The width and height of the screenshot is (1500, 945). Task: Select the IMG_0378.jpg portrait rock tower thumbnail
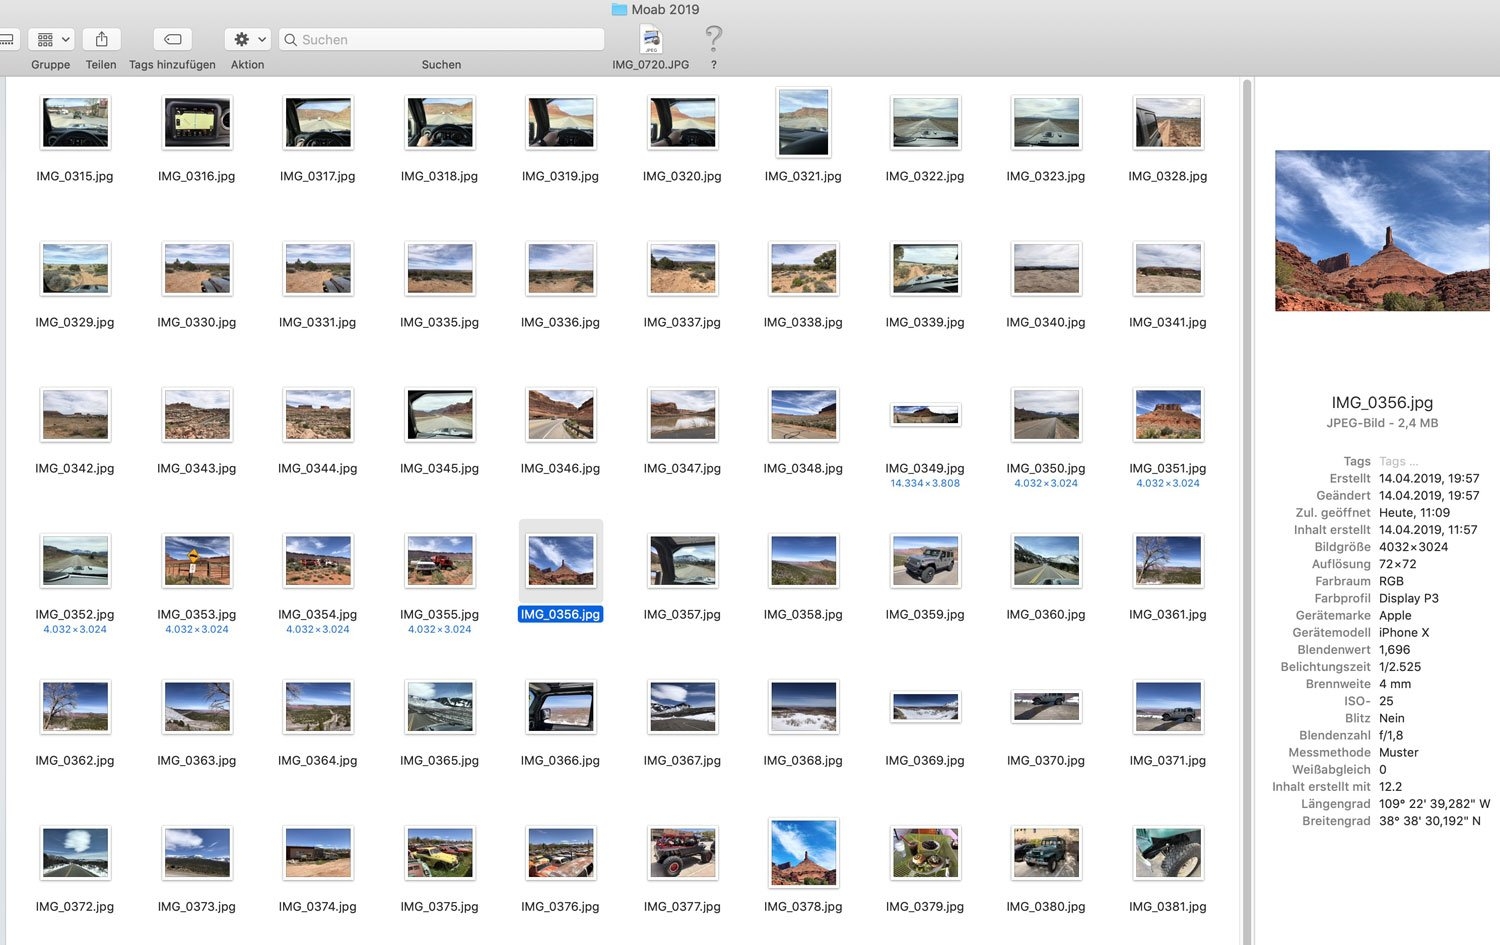(803, 852)
